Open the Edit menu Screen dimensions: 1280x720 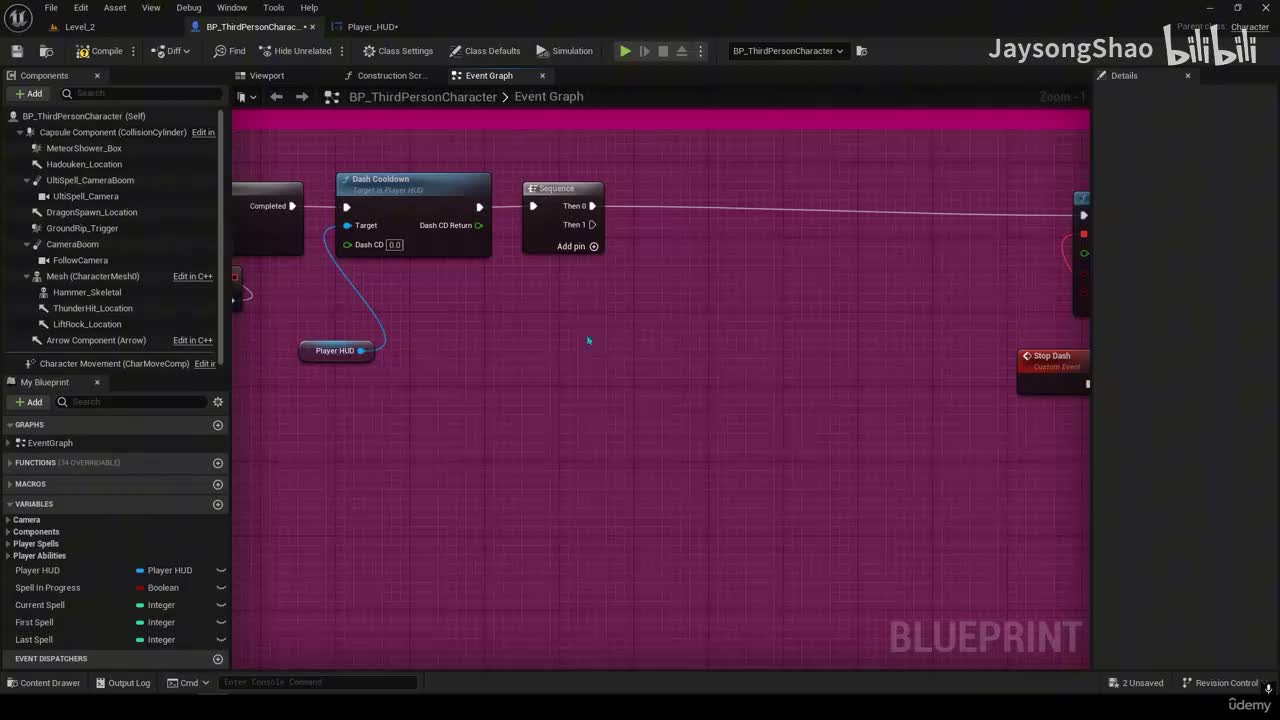click(81, 8)
